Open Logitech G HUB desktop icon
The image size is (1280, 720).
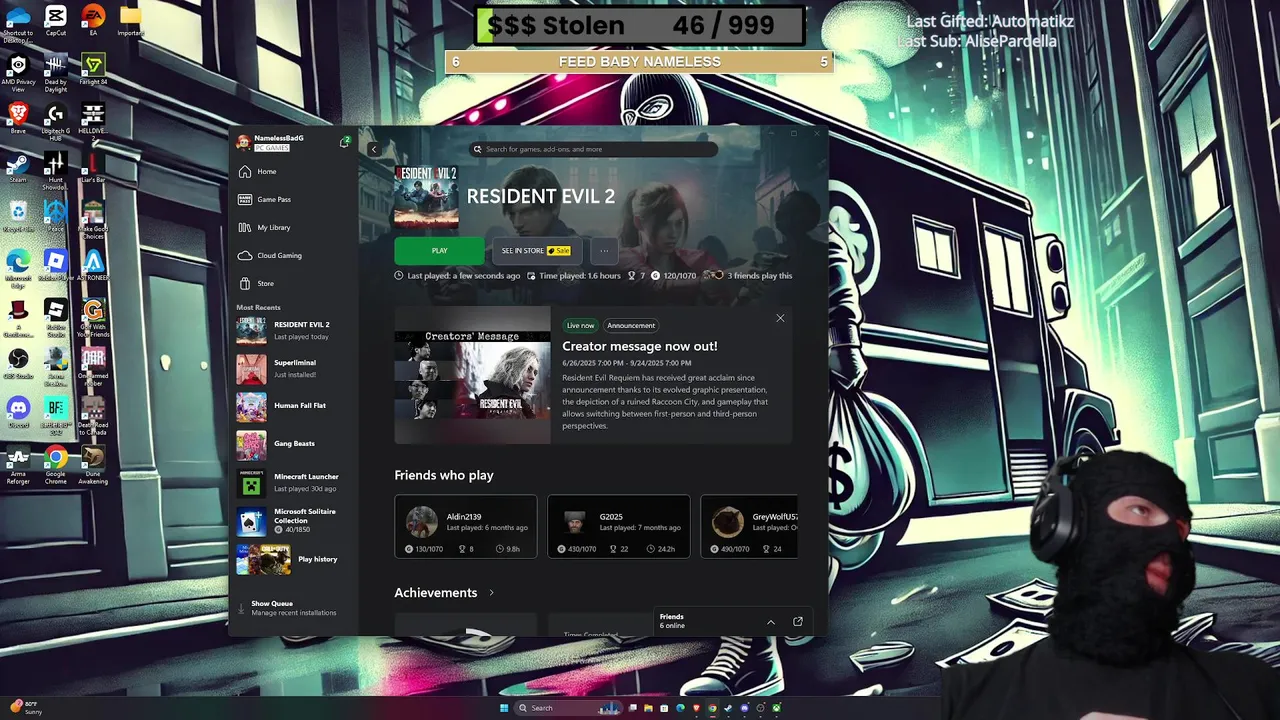(56, 121)
